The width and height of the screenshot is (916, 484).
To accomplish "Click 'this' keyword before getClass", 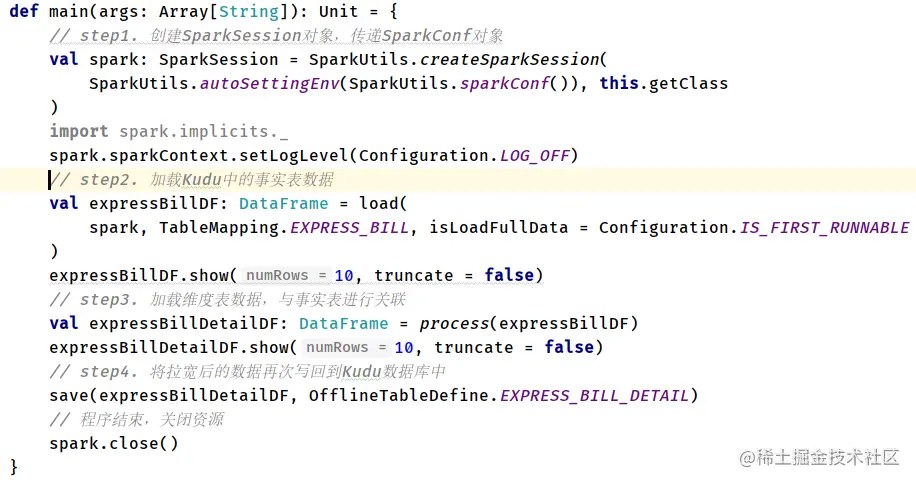I will point(619,83).
